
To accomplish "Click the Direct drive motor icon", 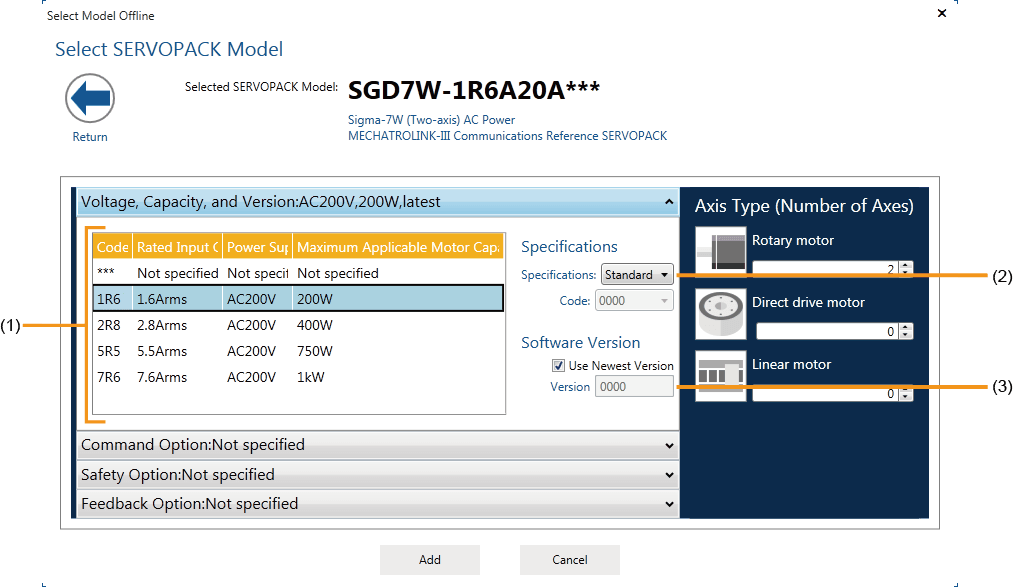I will click(721, 313).
